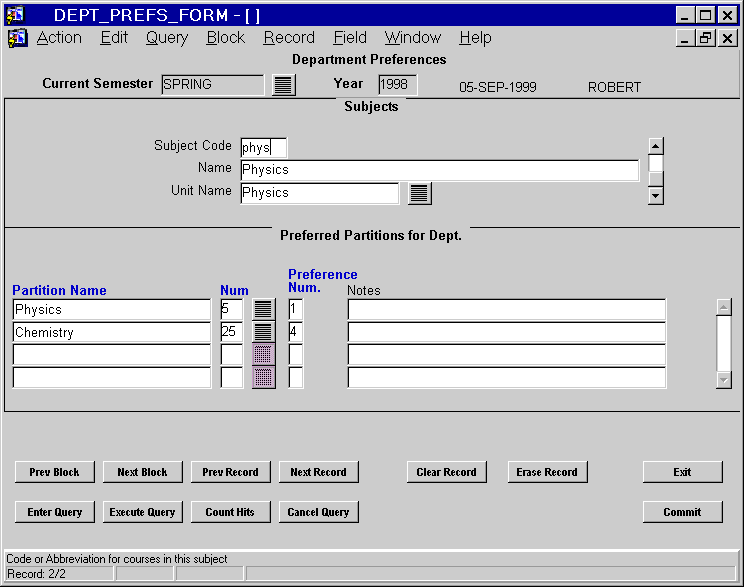Image resolution: width=744 pixels, height=587 pixels.
Task: Click Notes field for Physics row
Action: (506, 309)
